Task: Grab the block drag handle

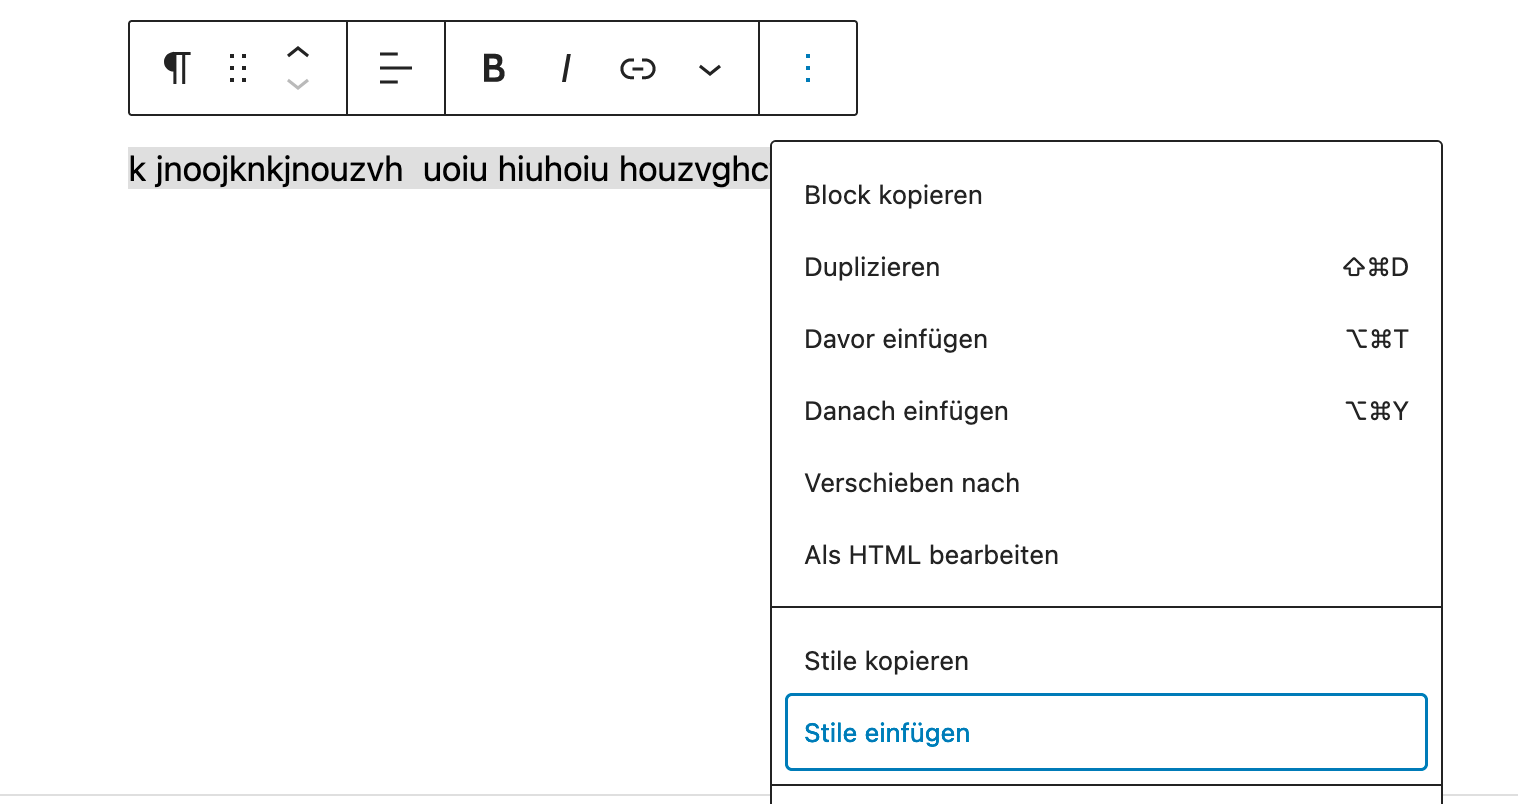Action: pyautogui.click(x=238, y=68)
